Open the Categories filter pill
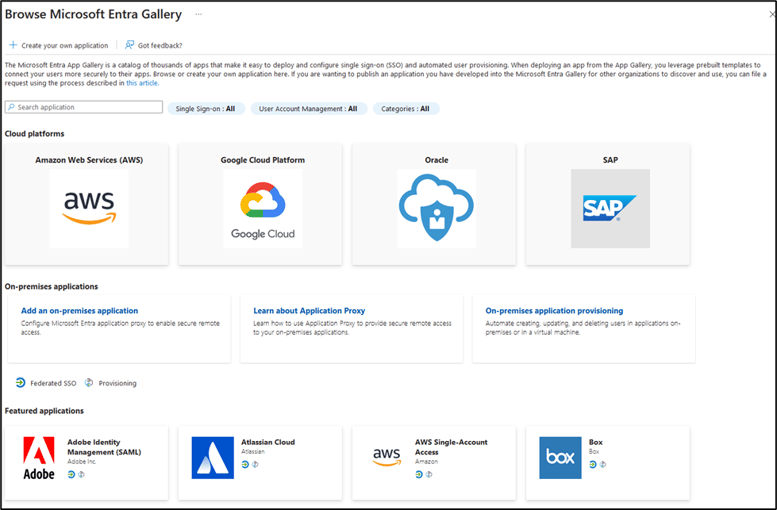The width and height of the screenshot is (777, 510). [405, 109]
